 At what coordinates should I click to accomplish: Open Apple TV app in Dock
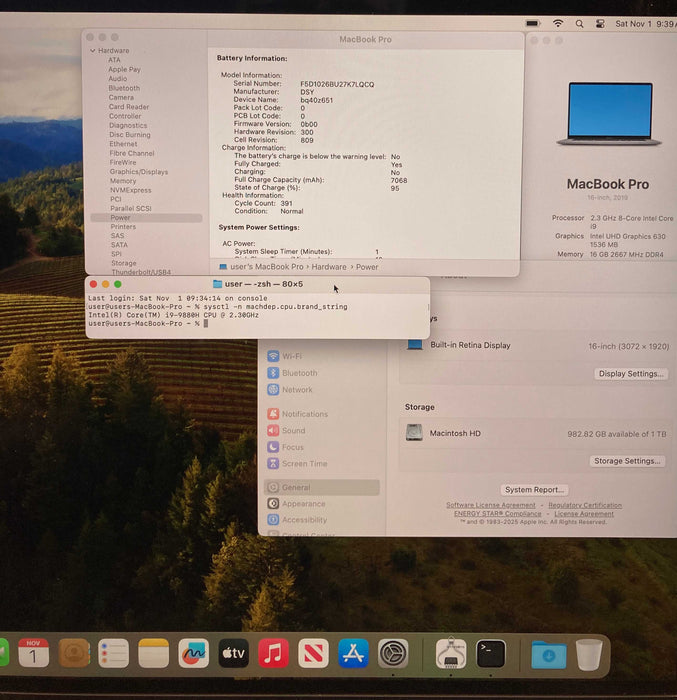(x=234, y=653)
